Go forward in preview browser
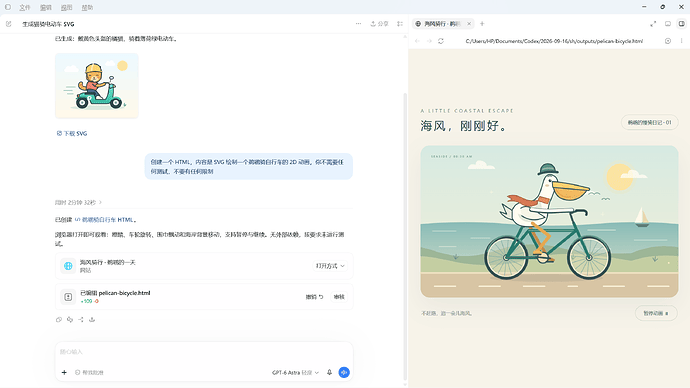Viewport: 690px width, 388px height. 429,41
